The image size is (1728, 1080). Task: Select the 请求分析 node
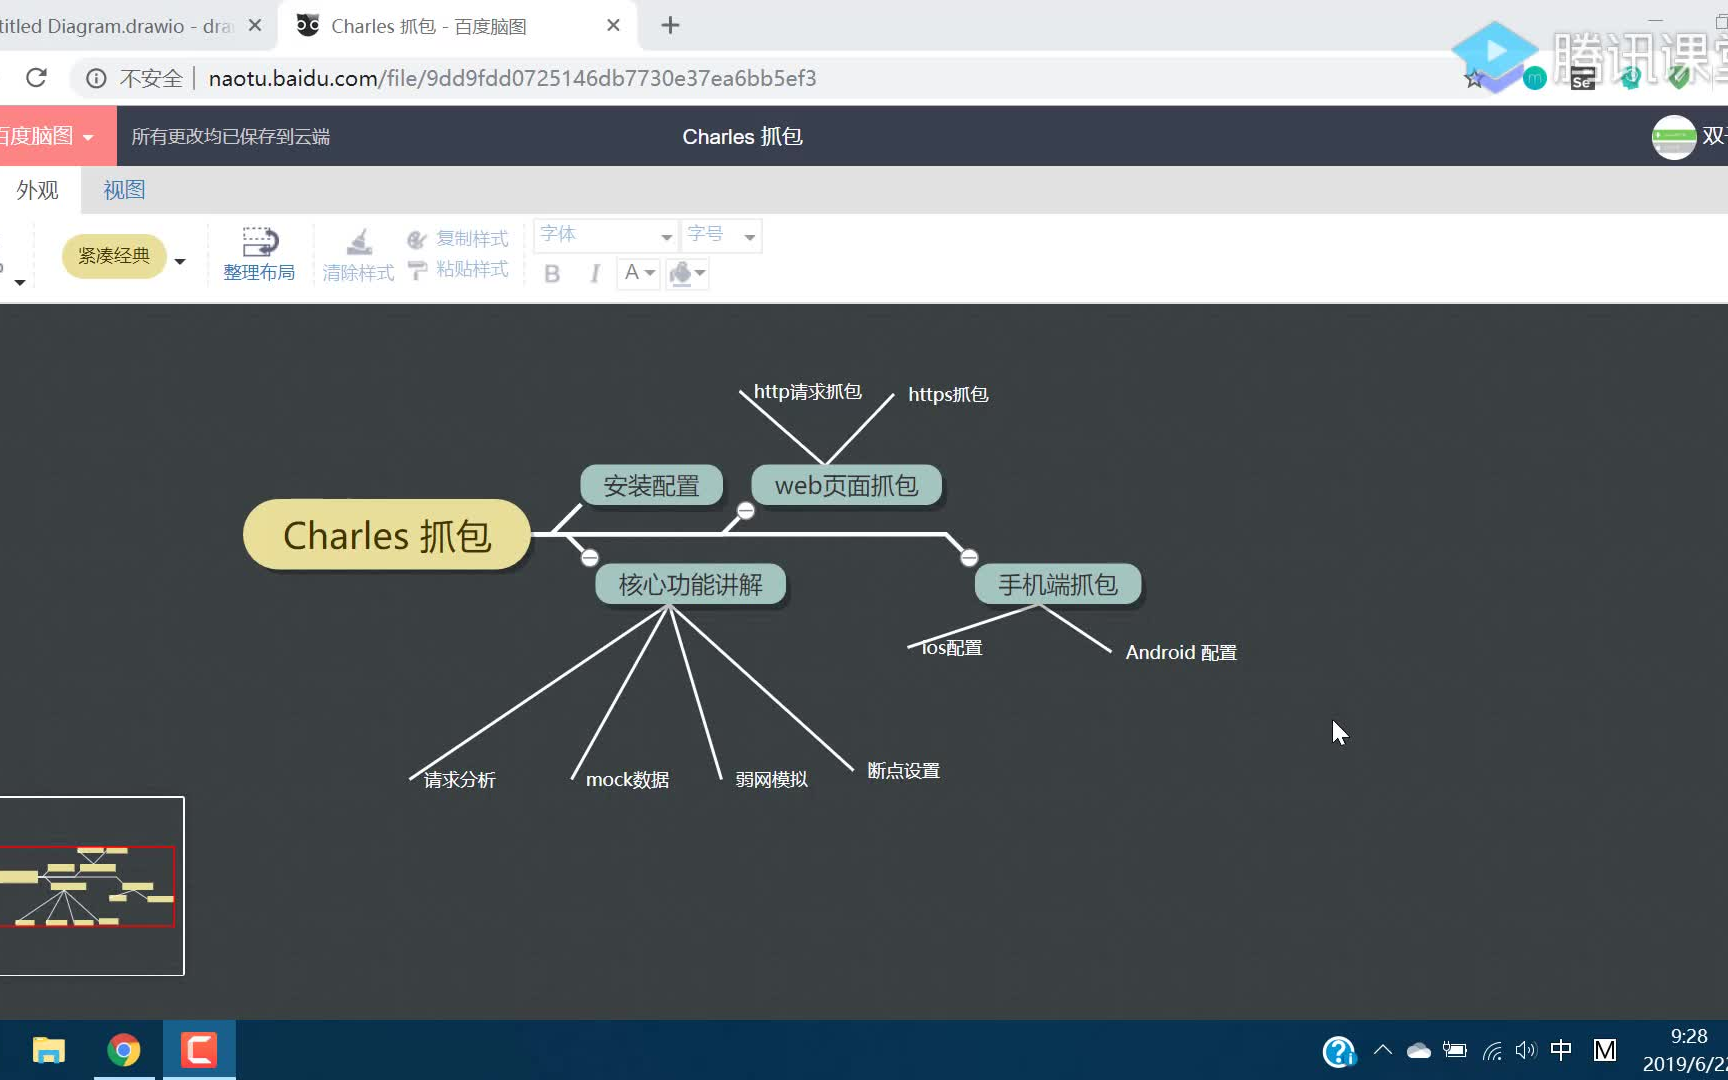coord(459,780)
